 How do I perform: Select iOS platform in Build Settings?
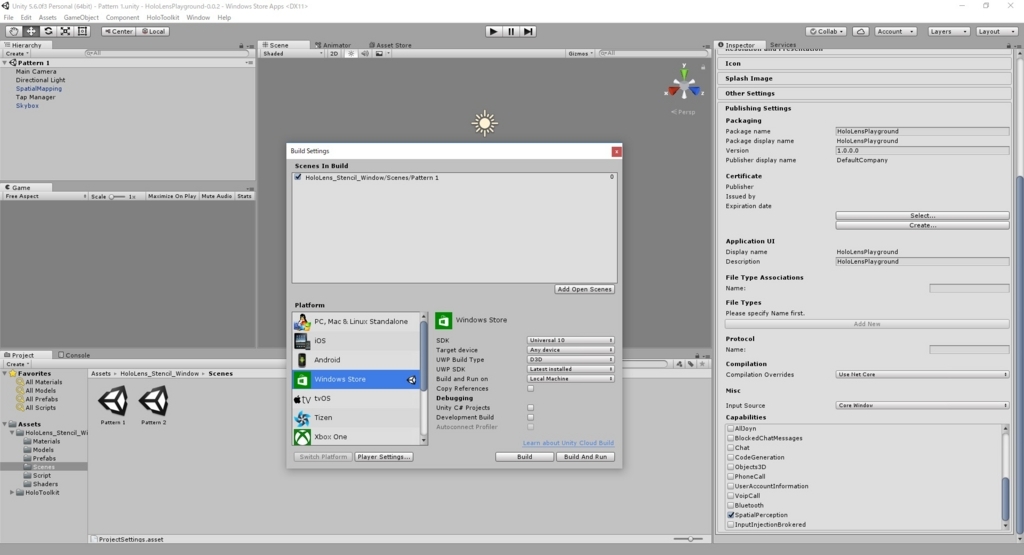(x=357, y=340)
